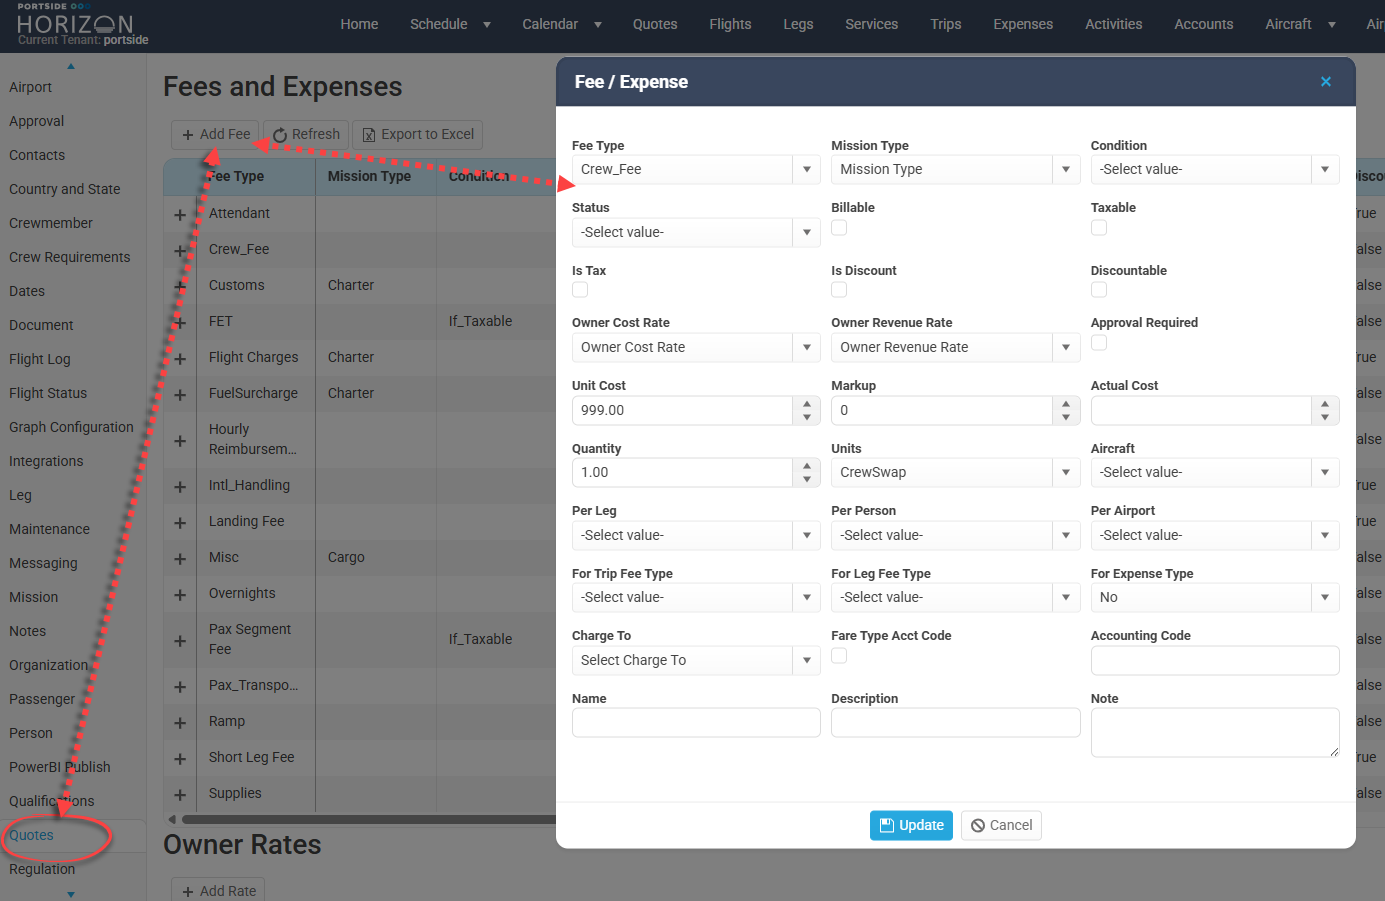The width and height of the screenshot is (1385, 901).
Task: Toggle the Approval Required checkbox
Action: pos(1099,343)
